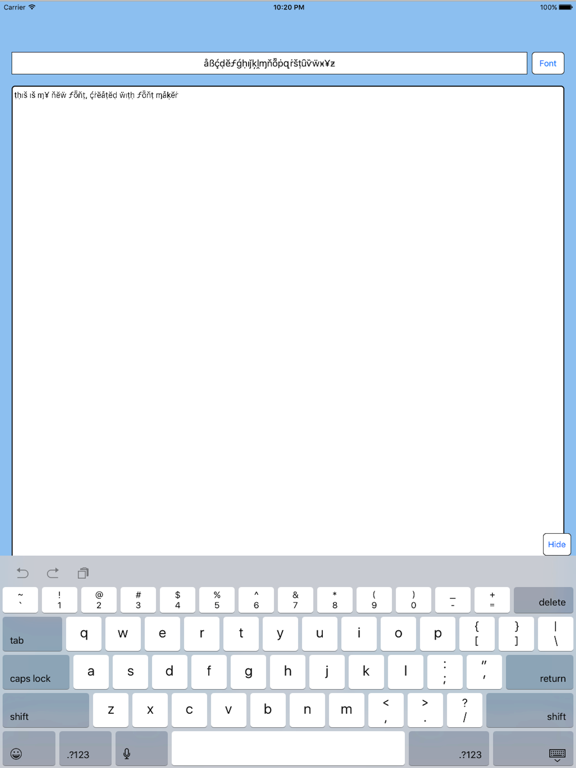Tap the tab key
Image resolution: width=576 pixels, height=768 pixels.
[x=32, y=634]
